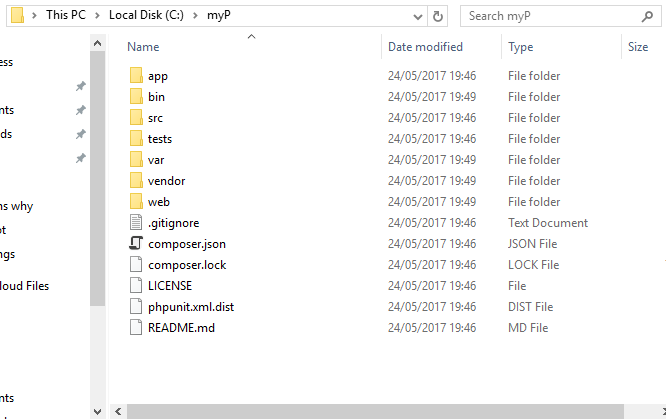
Task: Expand chevron after This PC breadcrumb
Action: click(x=97, y=16)
